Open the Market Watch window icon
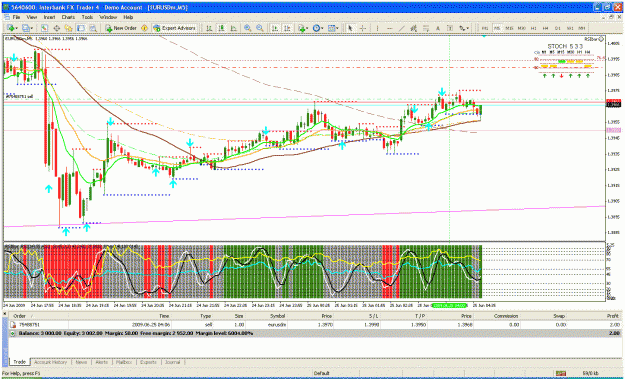This screenshot has width=625, height=379. [x=44, y=28]
